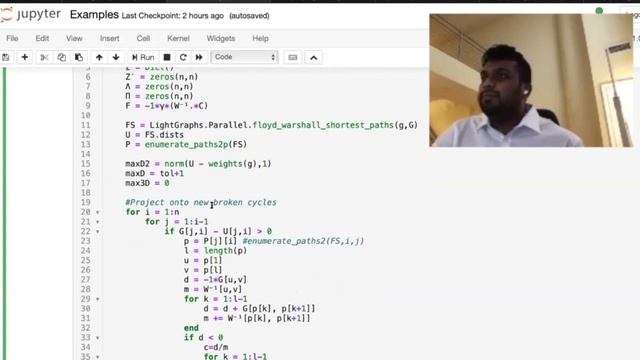Copy selected cells icon
The height and width of the screenshot is (360, 640).
(x=62, y=58)
